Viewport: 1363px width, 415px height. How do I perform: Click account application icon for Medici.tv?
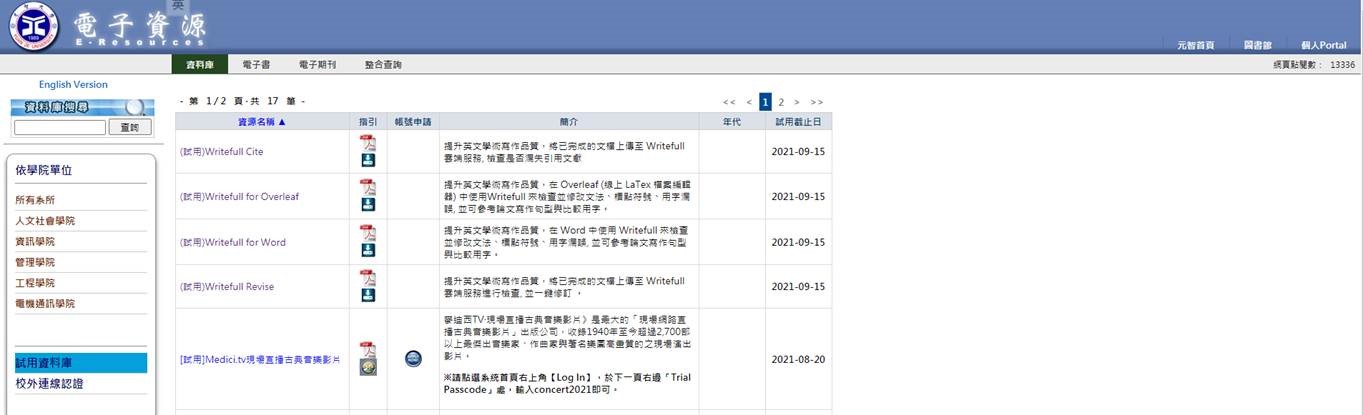413,359
